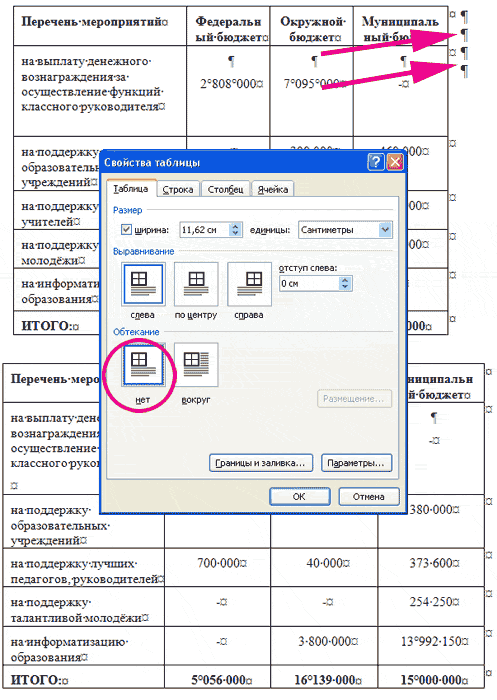Click 'на поддержку образовательных учреждений' in lower table
The image size is (497, 700).
click(60, 525)
